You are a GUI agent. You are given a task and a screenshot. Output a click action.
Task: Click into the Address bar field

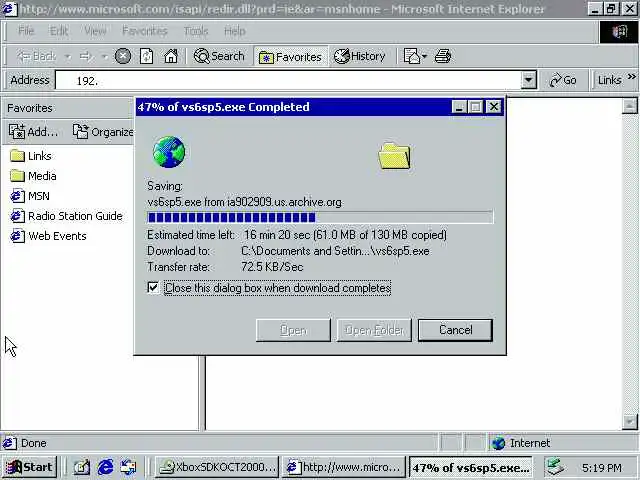pyautogui.click(x=288, y=80)
